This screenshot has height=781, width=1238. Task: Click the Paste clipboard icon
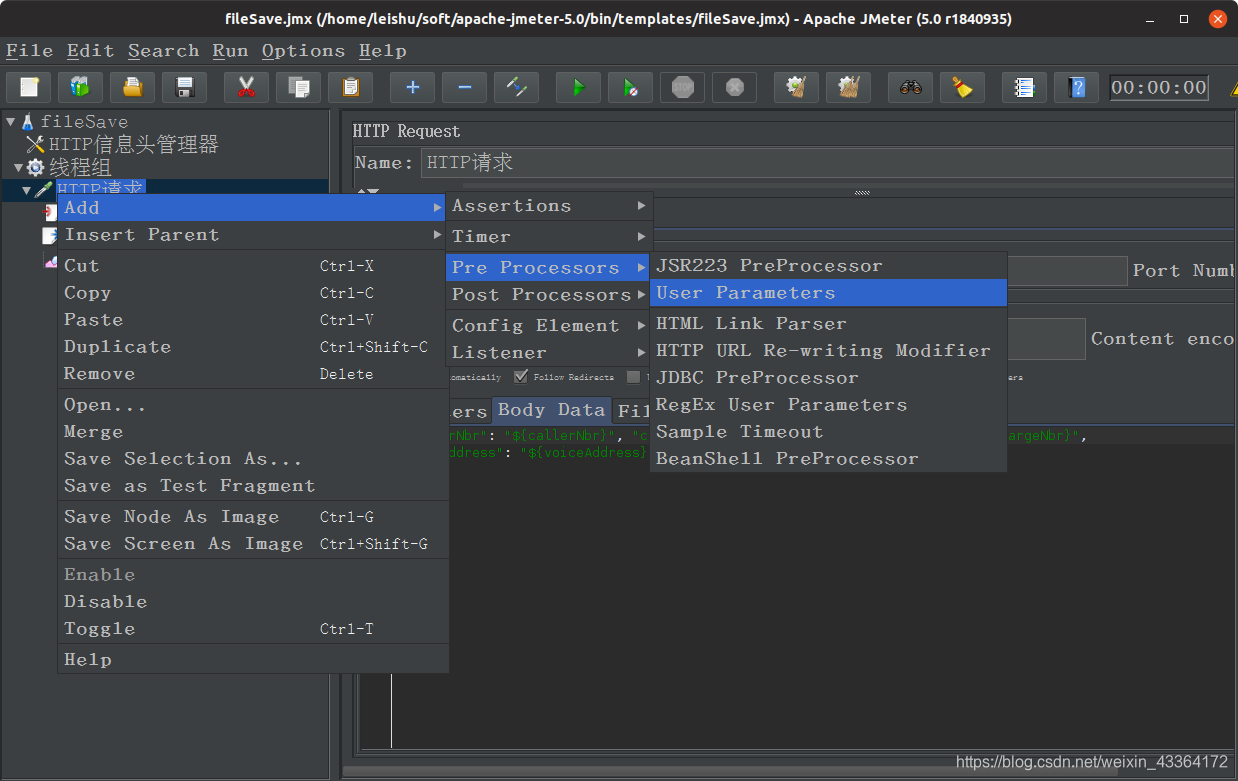coord(350,87)
